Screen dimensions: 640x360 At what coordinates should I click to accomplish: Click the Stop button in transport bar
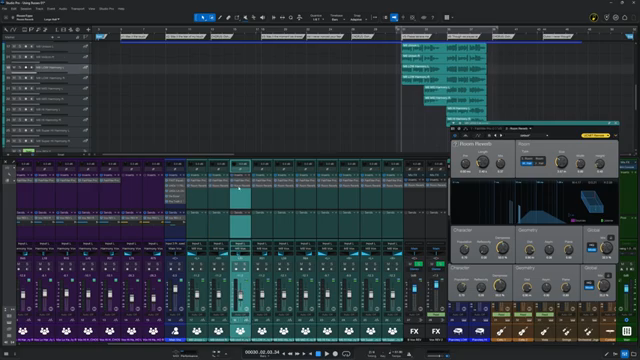coord(318,353)
